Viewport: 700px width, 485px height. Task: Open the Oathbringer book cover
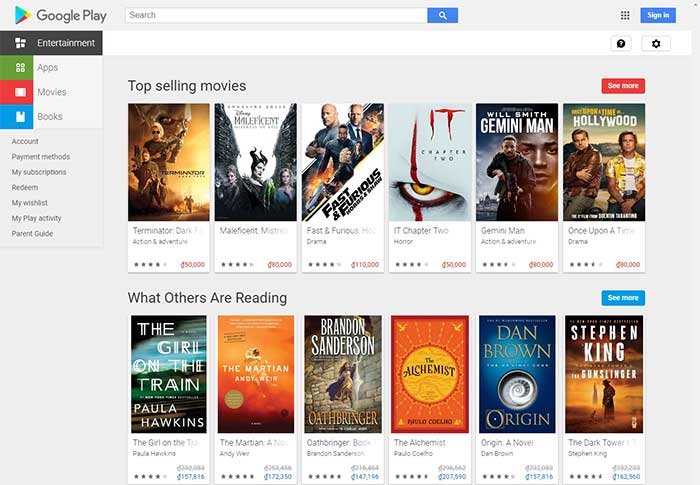tap(343, 374)
